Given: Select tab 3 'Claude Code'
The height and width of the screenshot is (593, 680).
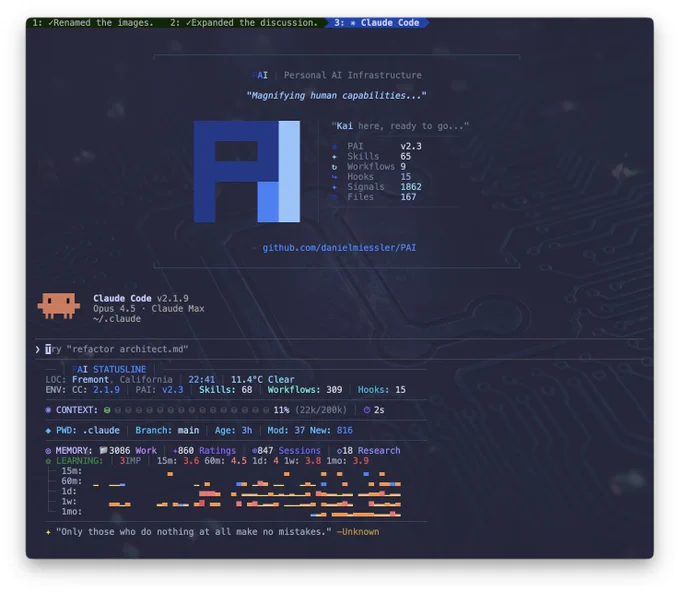Looking at the screenshot, I should click(376, 23).
